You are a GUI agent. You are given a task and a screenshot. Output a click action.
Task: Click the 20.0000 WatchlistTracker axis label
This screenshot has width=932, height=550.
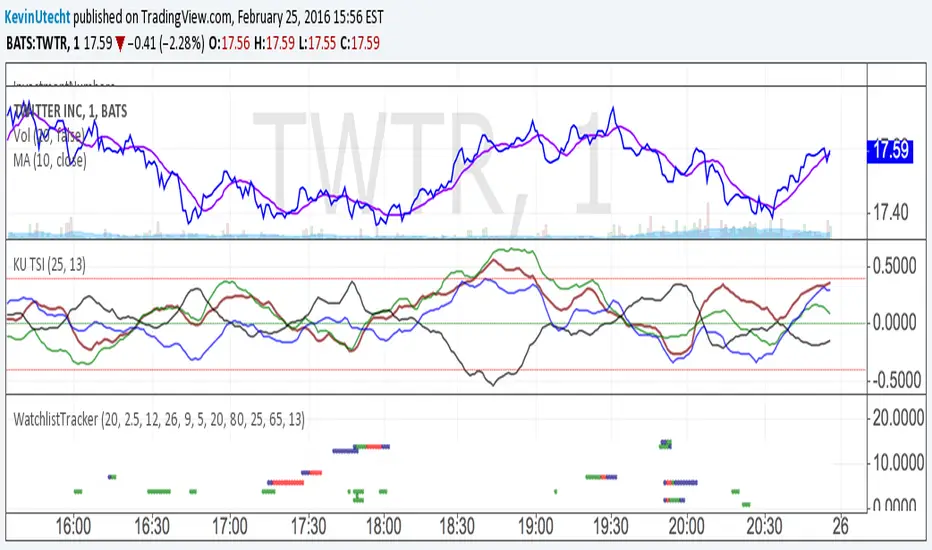pyautogui.click(x=898, y=419)
